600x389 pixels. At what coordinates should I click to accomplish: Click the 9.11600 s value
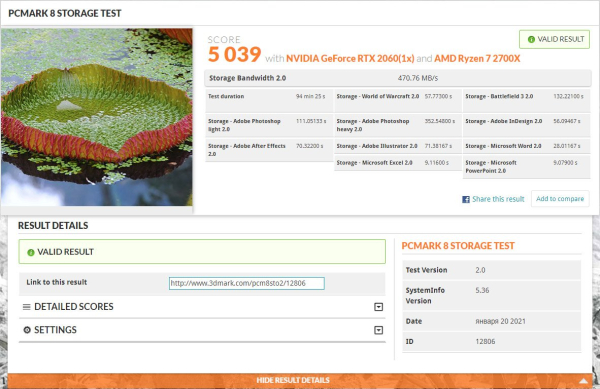tap(437, 163)
